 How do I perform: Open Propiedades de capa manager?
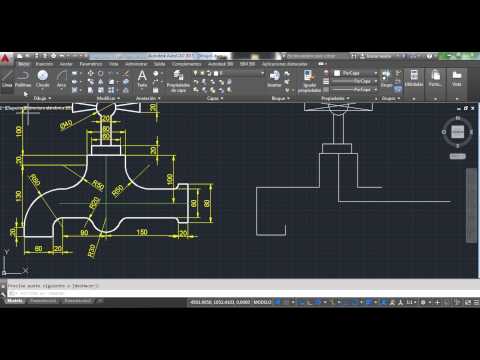[178, 81]
